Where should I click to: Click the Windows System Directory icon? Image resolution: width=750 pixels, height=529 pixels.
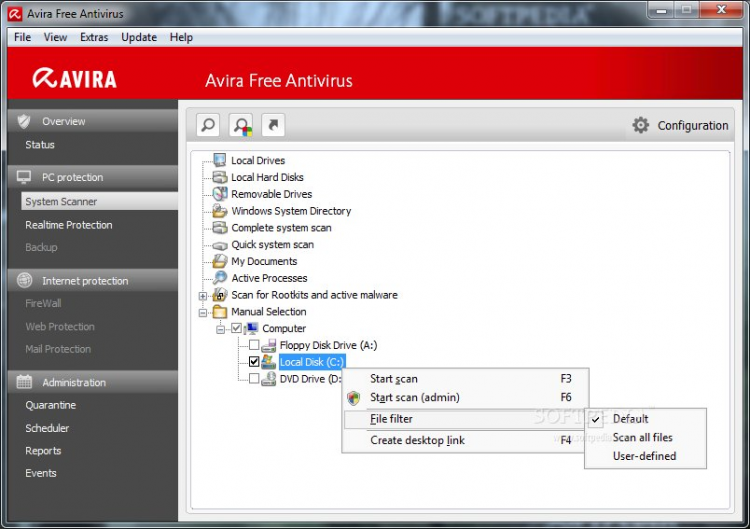pyautogui.click(x=220, y=210)
